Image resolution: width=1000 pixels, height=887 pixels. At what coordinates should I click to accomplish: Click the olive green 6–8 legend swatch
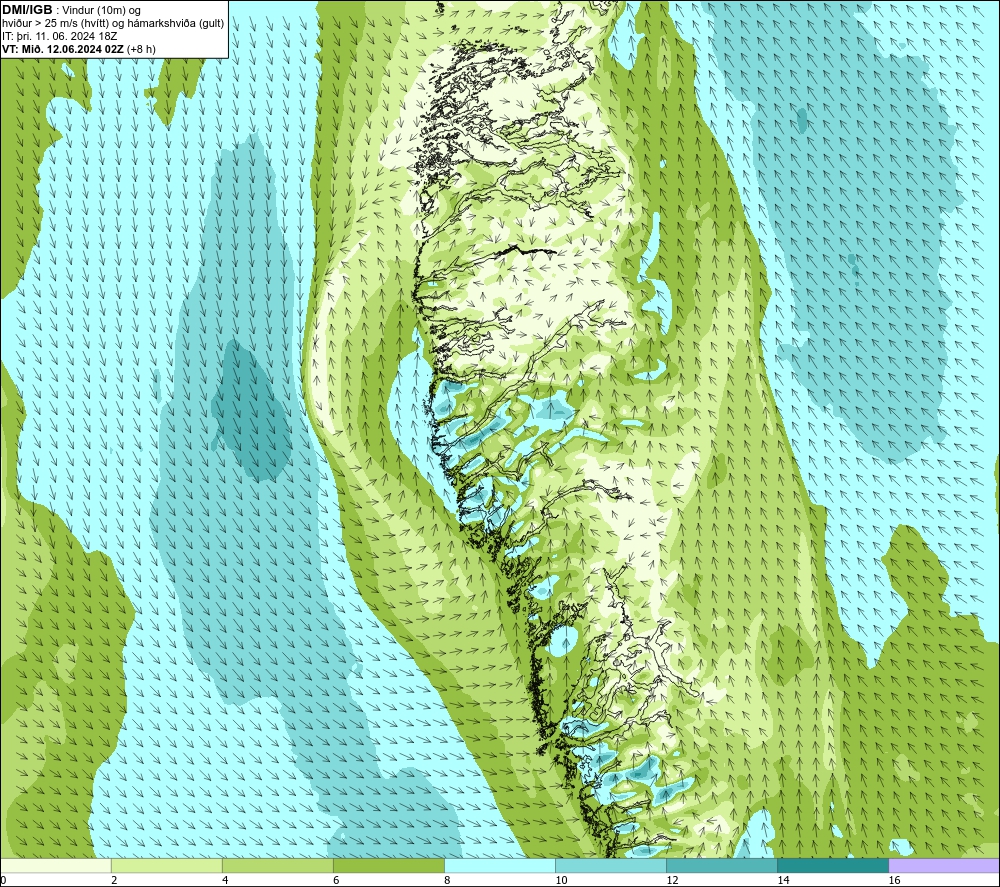pos(388,865)
